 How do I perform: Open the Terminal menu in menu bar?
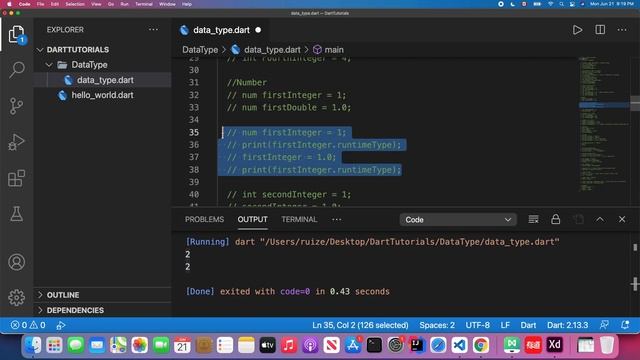144,4
